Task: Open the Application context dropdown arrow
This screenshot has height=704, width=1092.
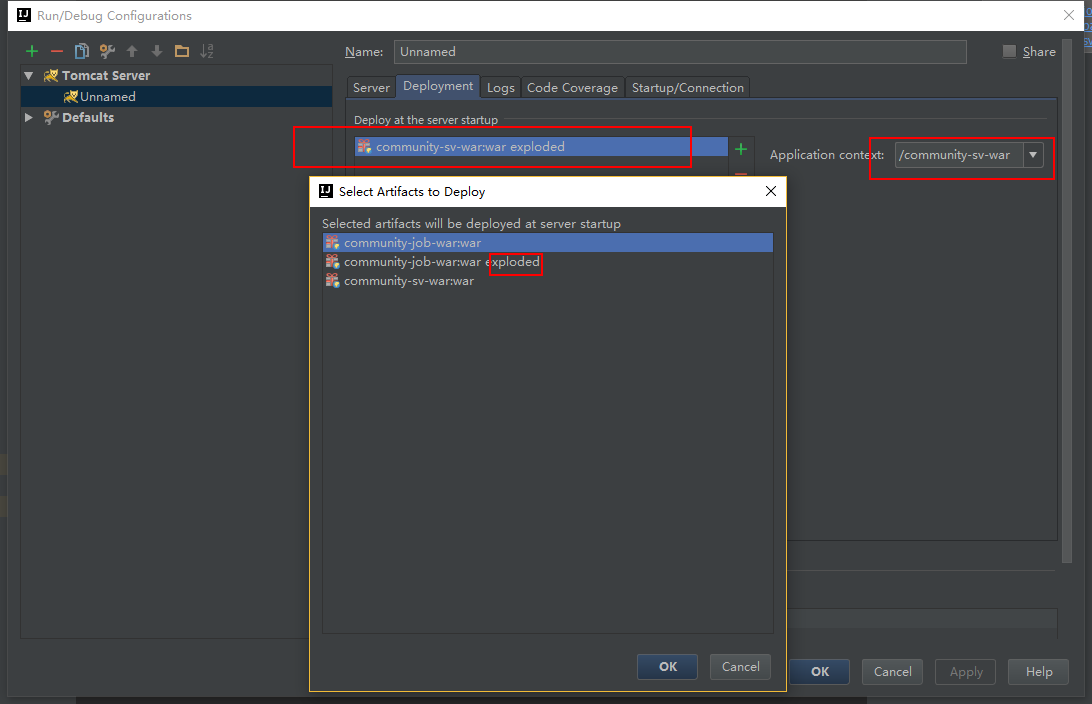Action: tap(1034, 155)
